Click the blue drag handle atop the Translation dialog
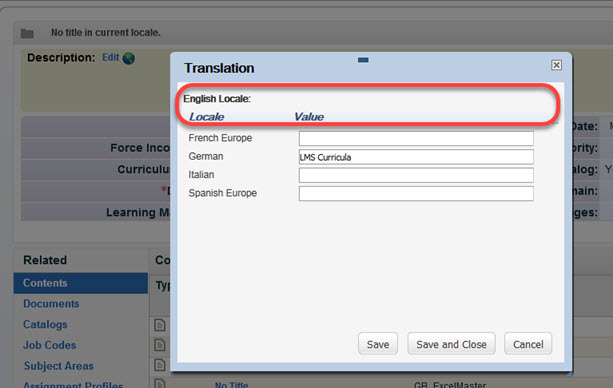Screen dimensions: 613x388 click(x=363, y=60)
